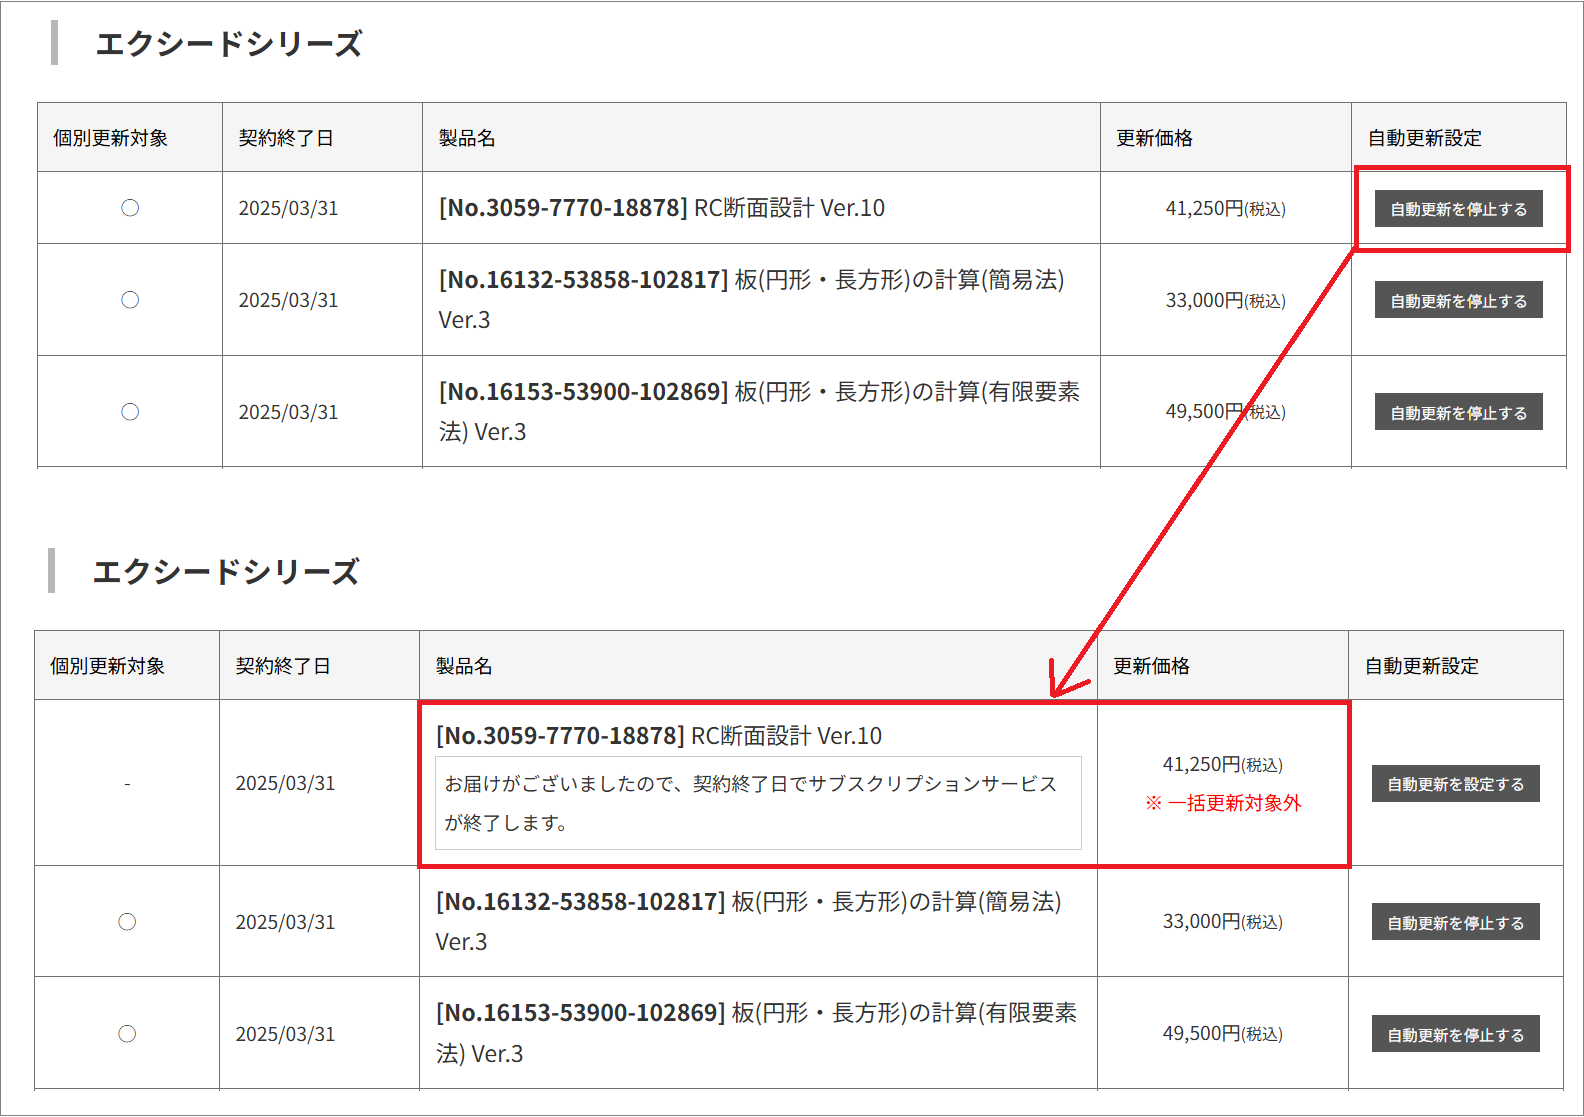Viewport: 1584px width, 1117px height.
Task: Select the RC断面設計 Ver.10 radio button
Action: point(130,208)
